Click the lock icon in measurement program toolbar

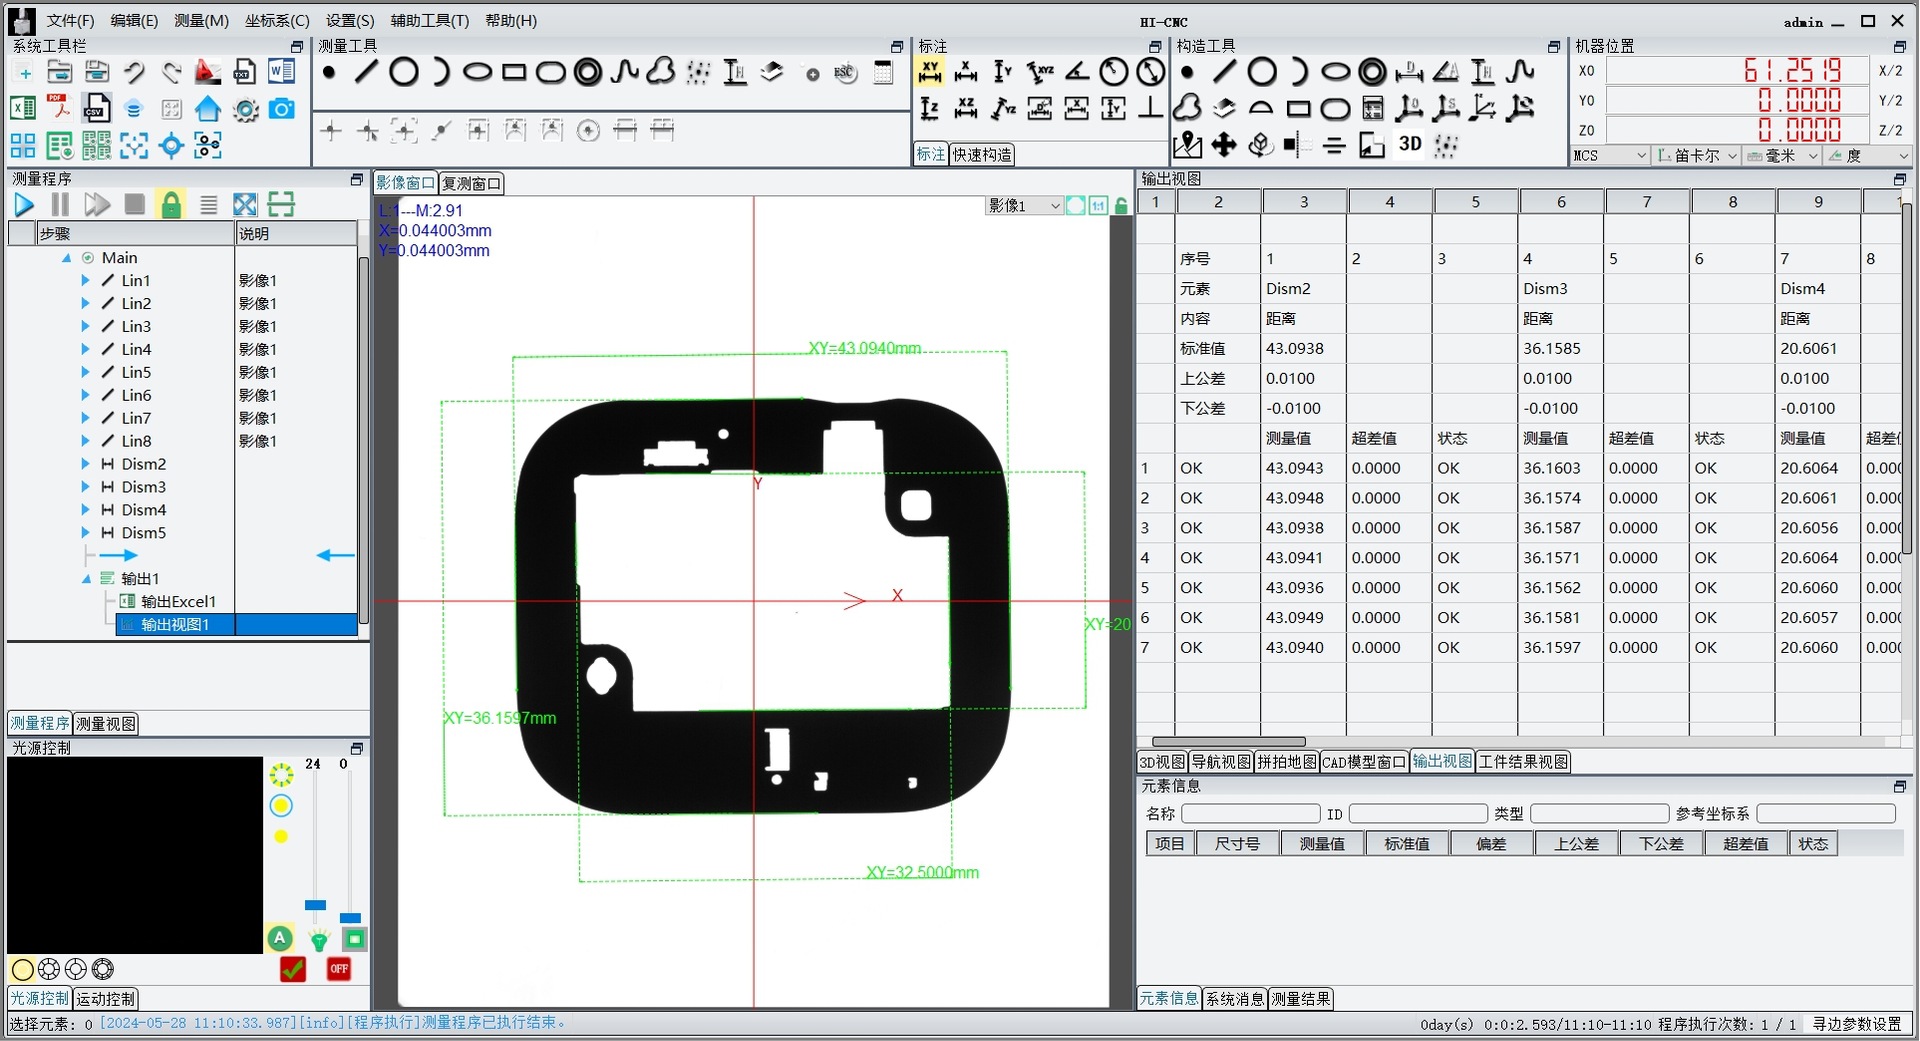pyautogui.click(x=171, y=205)
